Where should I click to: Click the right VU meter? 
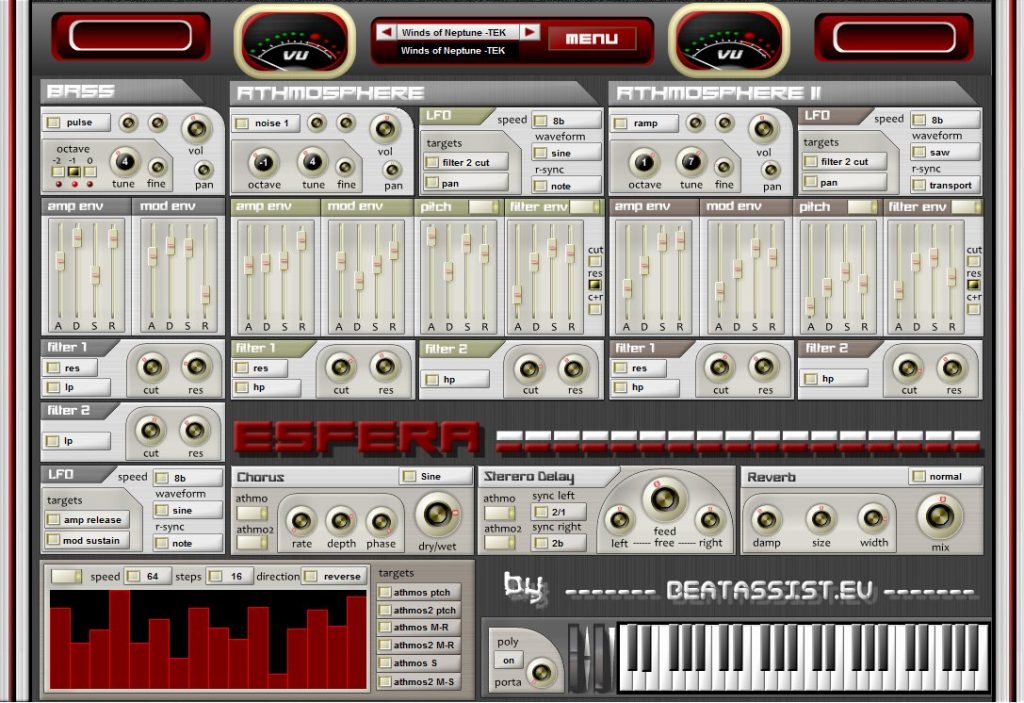click(729, 41)
